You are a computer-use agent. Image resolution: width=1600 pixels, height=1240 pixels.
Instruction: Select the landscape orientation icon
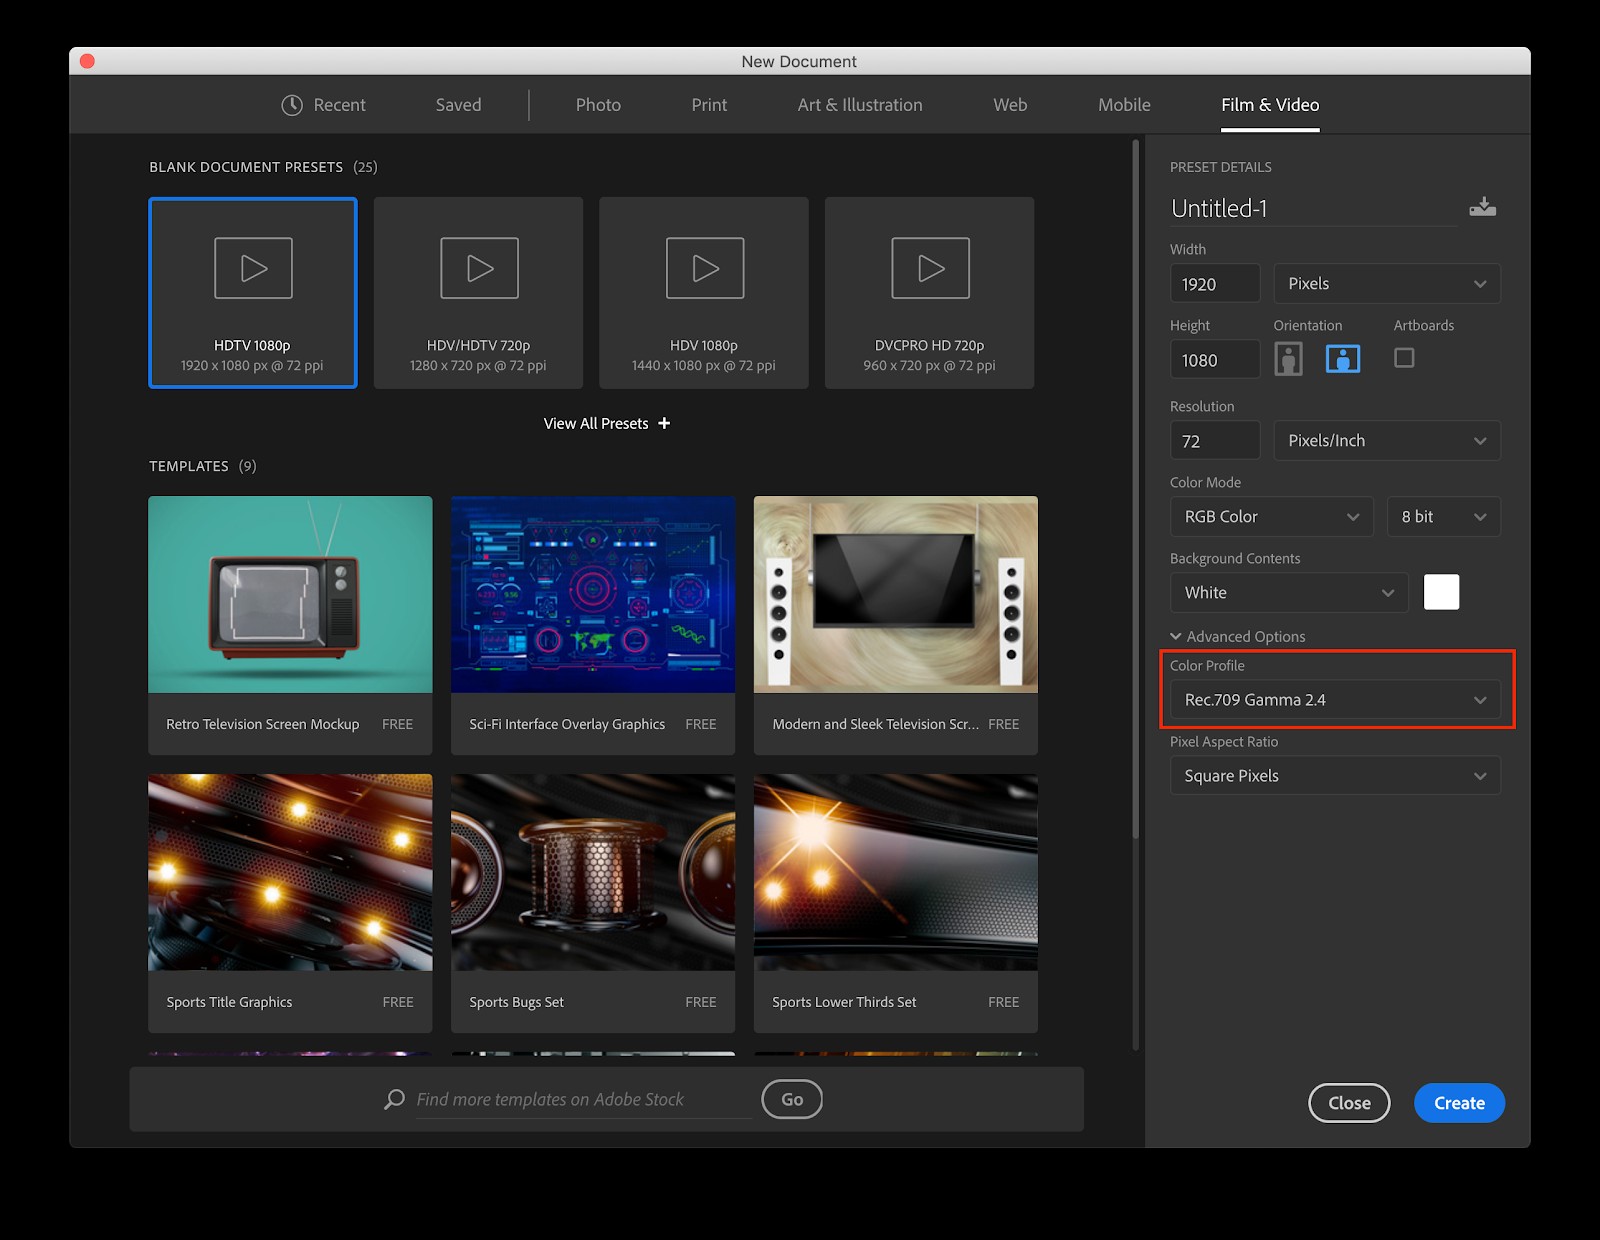point(1343,358)
